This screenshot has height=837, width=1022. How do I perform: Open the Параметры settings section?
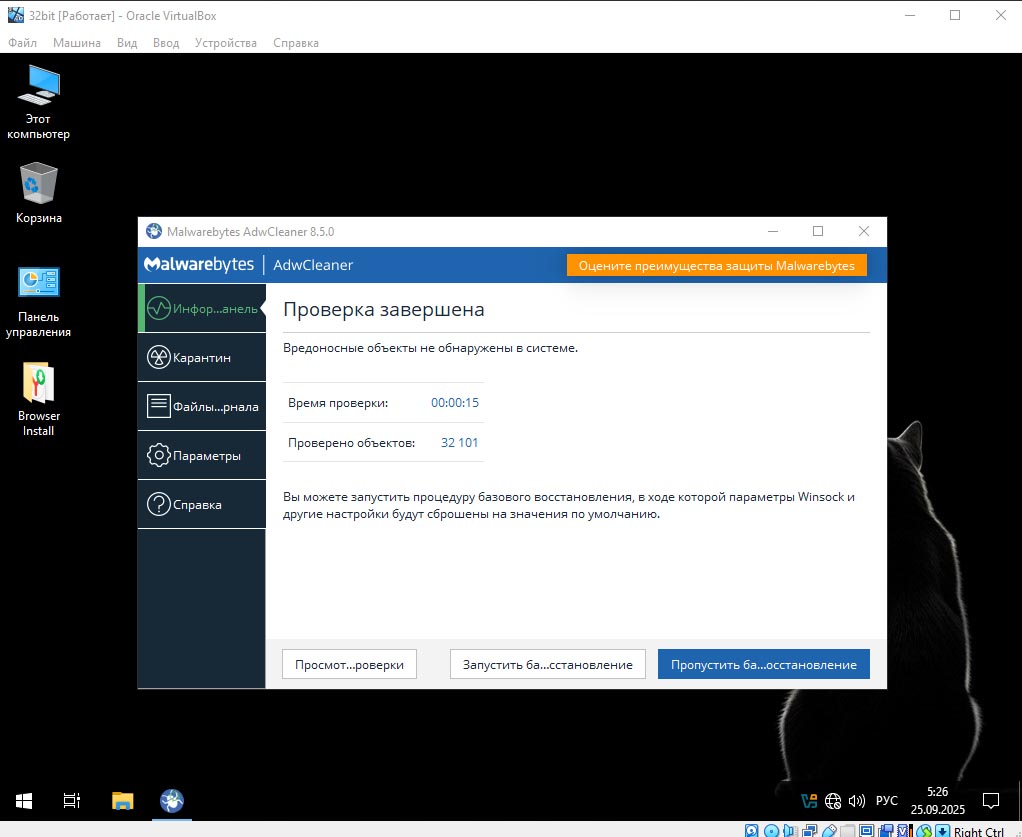202,455
